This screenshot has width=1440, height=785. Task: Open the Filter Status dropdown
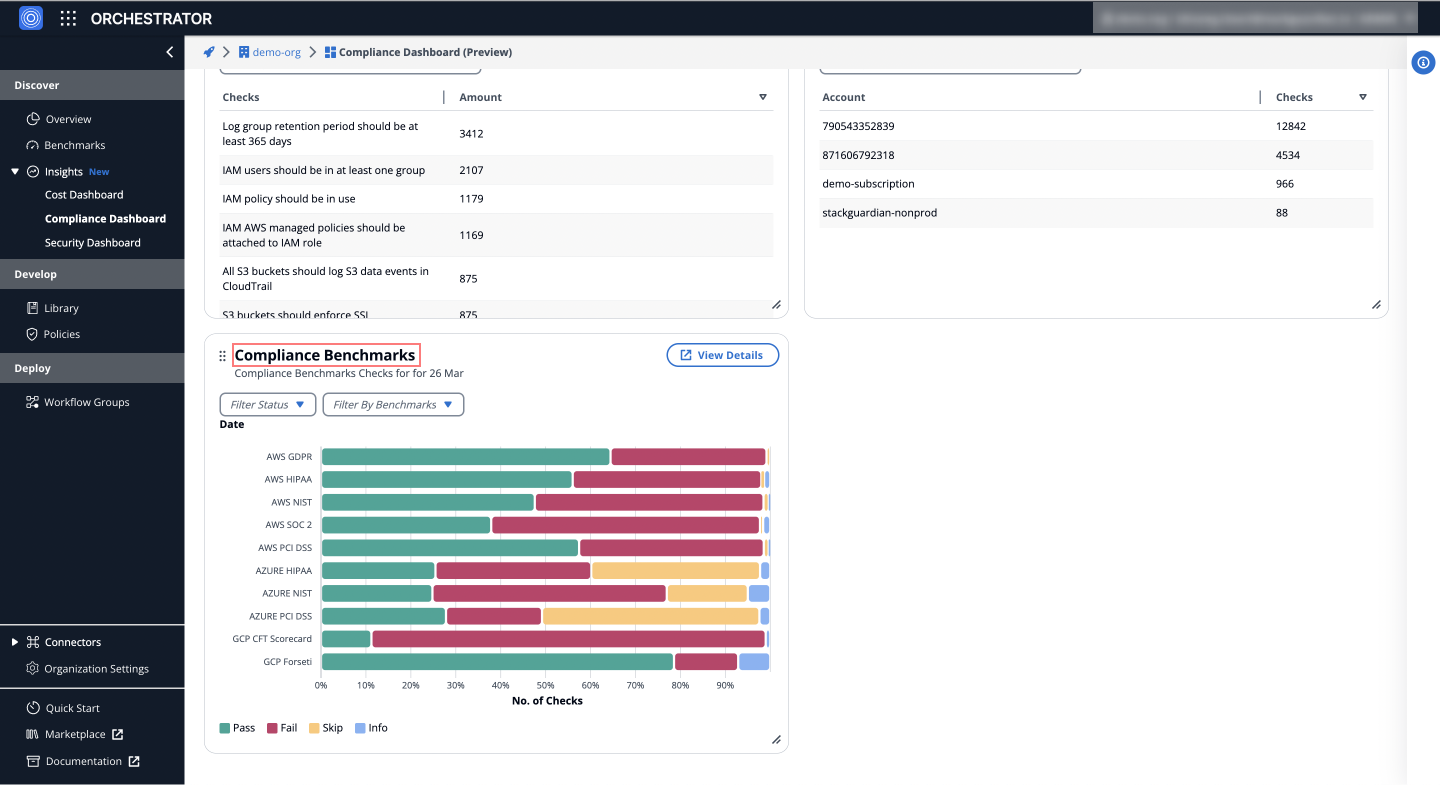(x=267, y=404)
